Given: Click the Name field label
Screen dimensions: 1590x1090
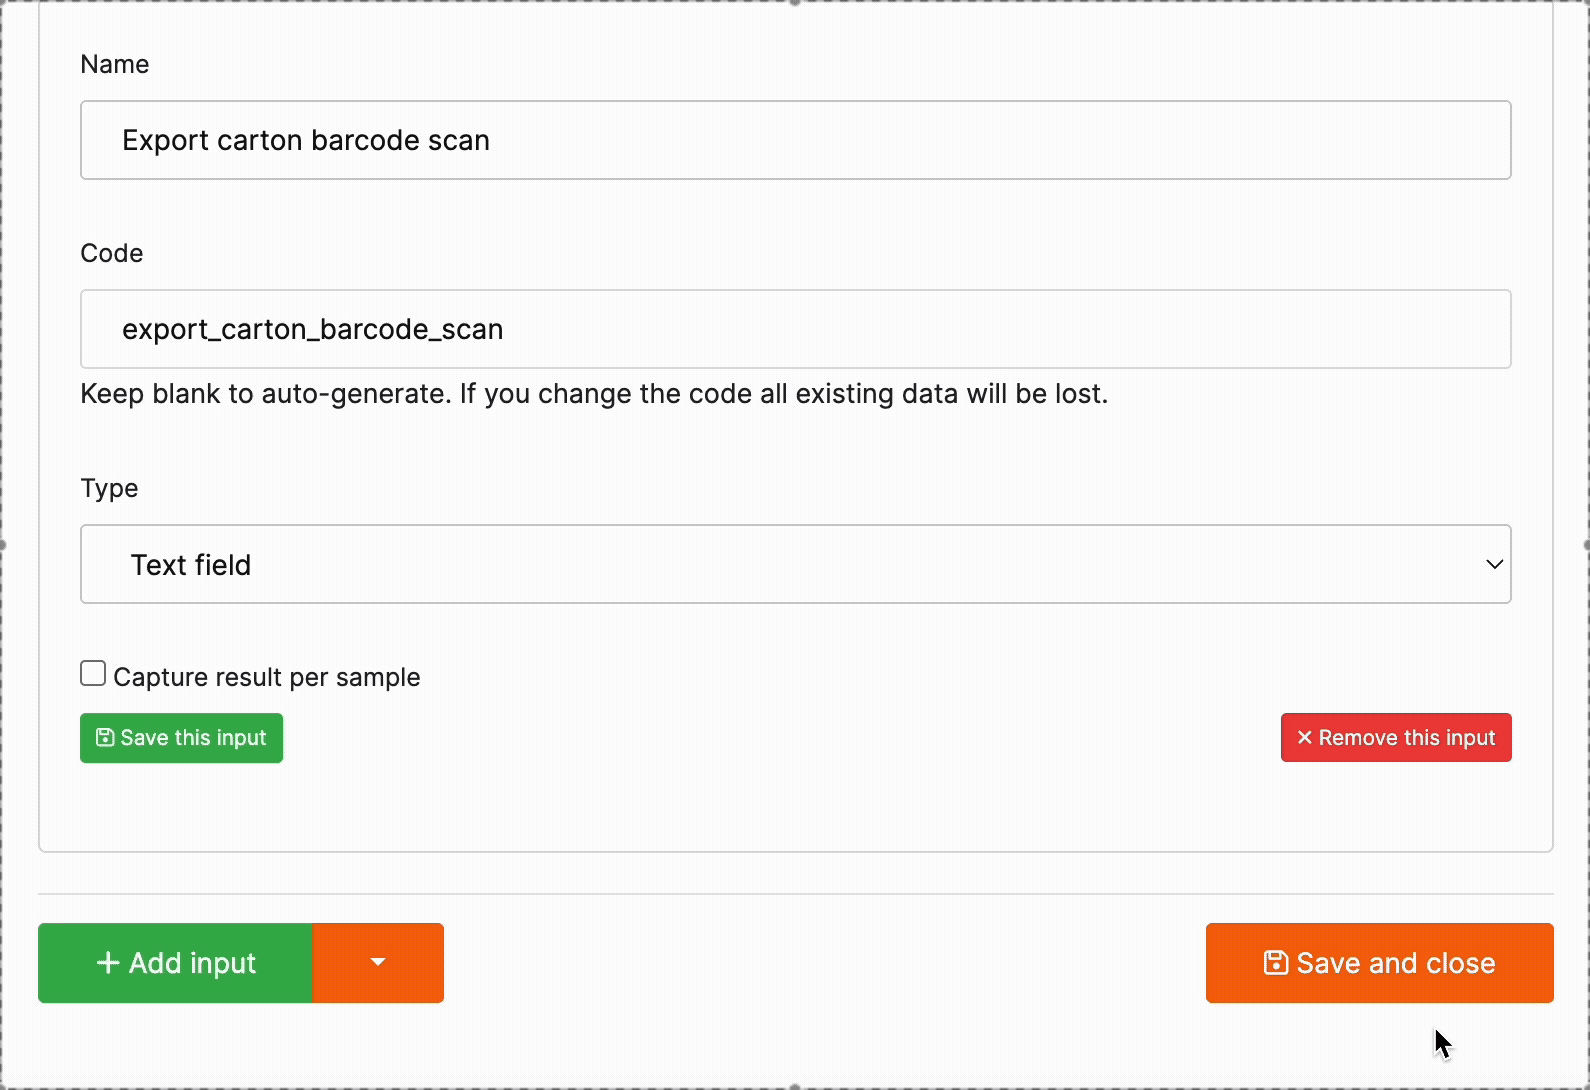Looking at the screenshot, I should pyautogui.click(x=115, y=64).
